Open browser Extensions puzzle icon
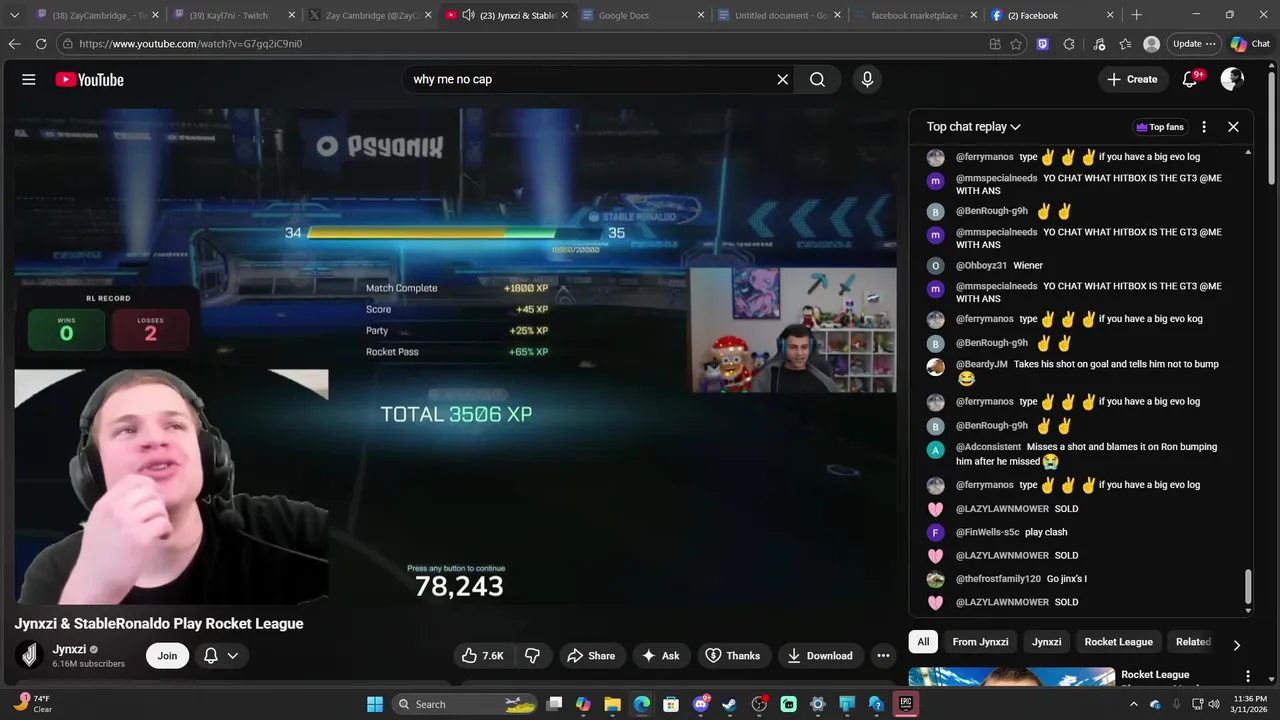 (1069, 44)
